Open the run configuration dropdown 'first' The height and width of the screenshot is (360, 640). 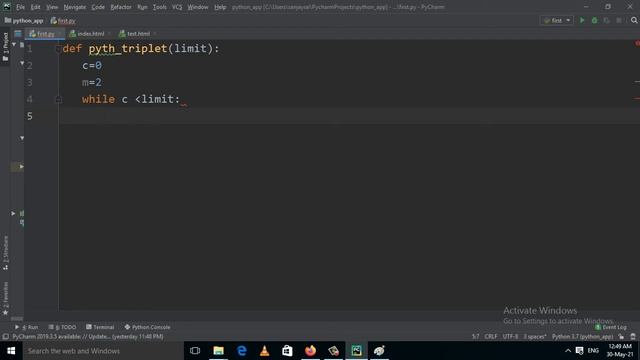click(x=557, y=20)
